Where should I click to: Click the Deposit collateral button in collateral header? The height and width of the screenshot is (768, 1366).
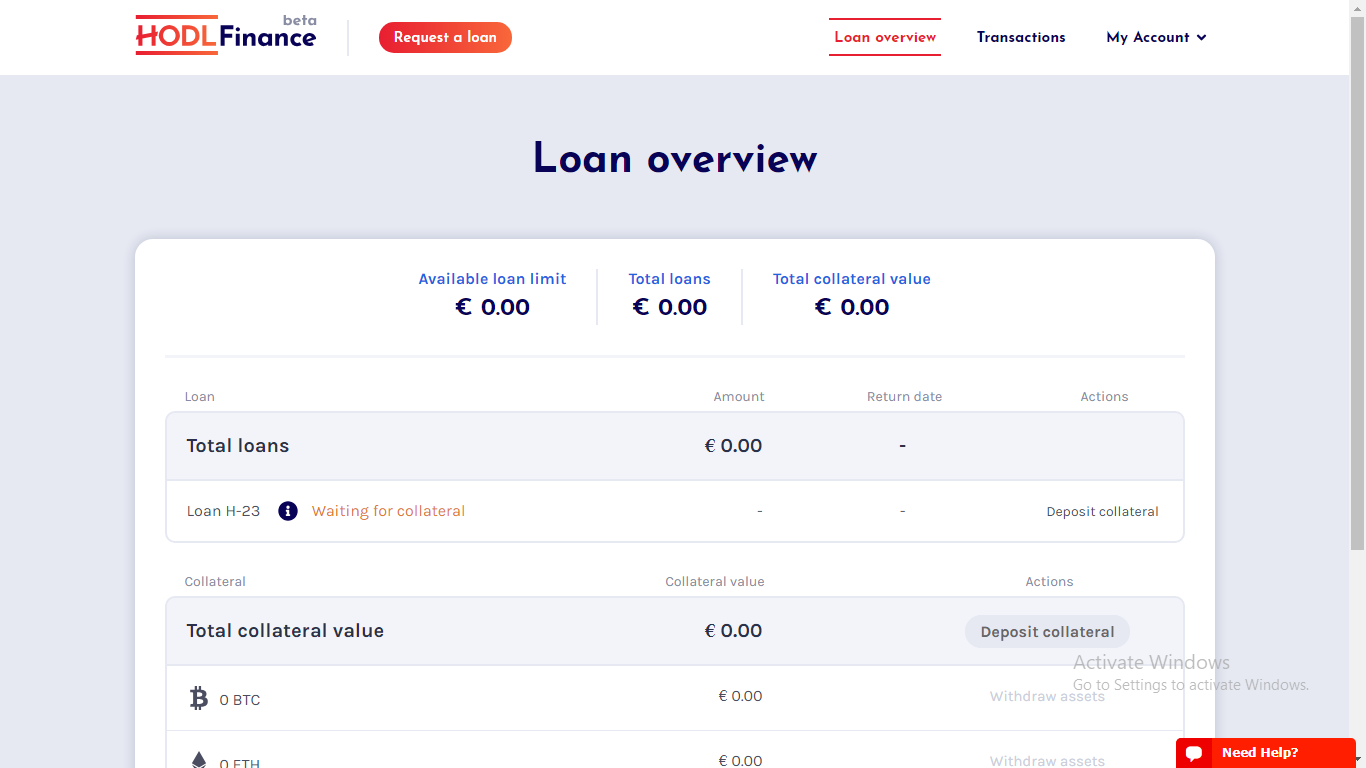pos(1047,632)
